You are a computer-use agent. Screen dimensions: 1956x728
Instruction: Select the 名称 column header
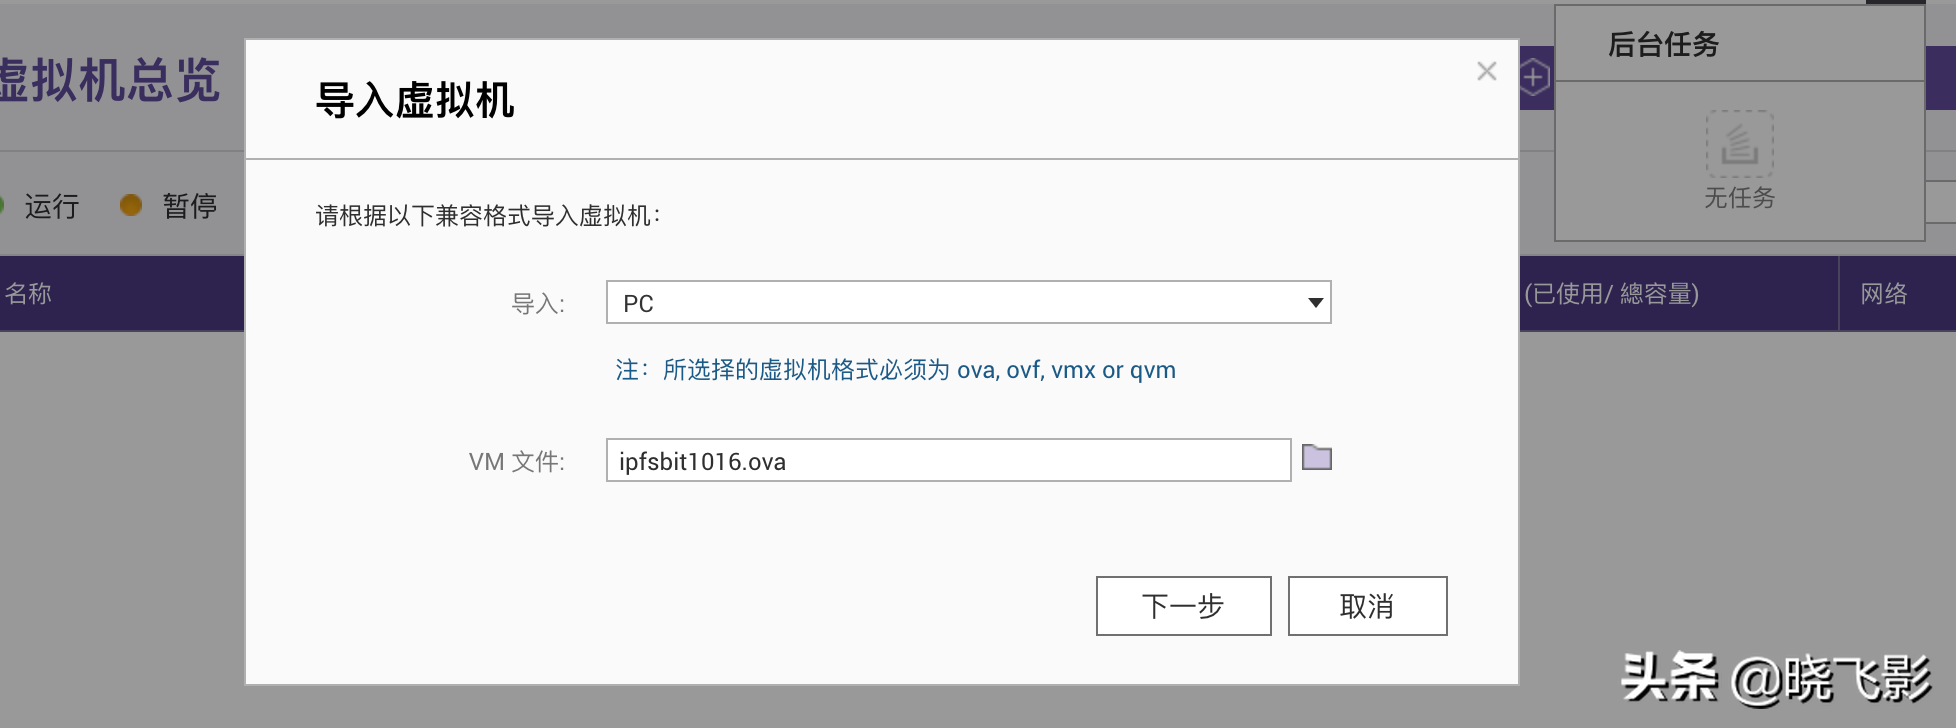[x=28, y=294]
